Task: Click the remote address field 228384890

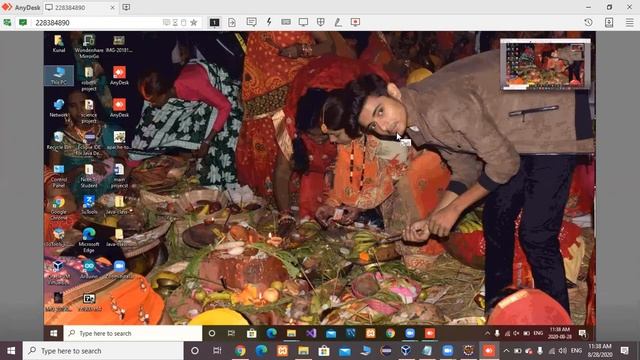Action: pos(98,22)
